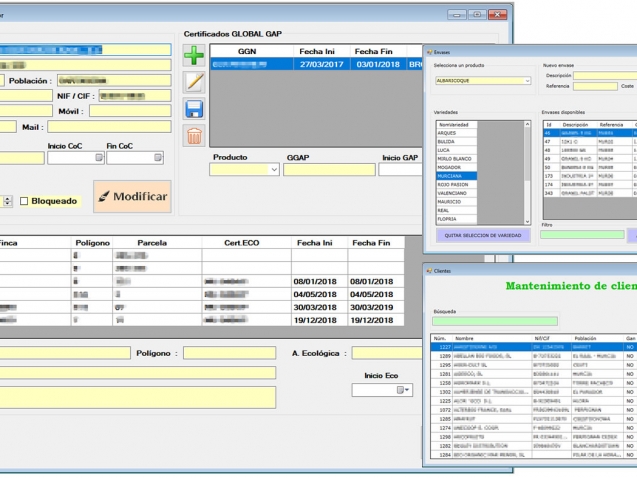
Task: Click the Mail input field
Action: 109,127
